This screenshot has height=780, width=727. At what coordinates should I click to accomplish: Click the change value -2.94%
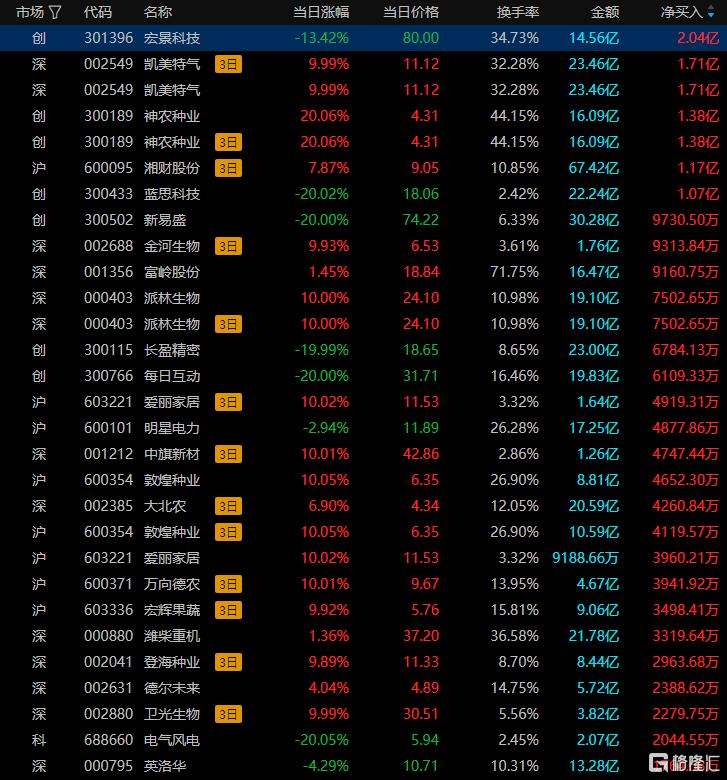point(326,428)
